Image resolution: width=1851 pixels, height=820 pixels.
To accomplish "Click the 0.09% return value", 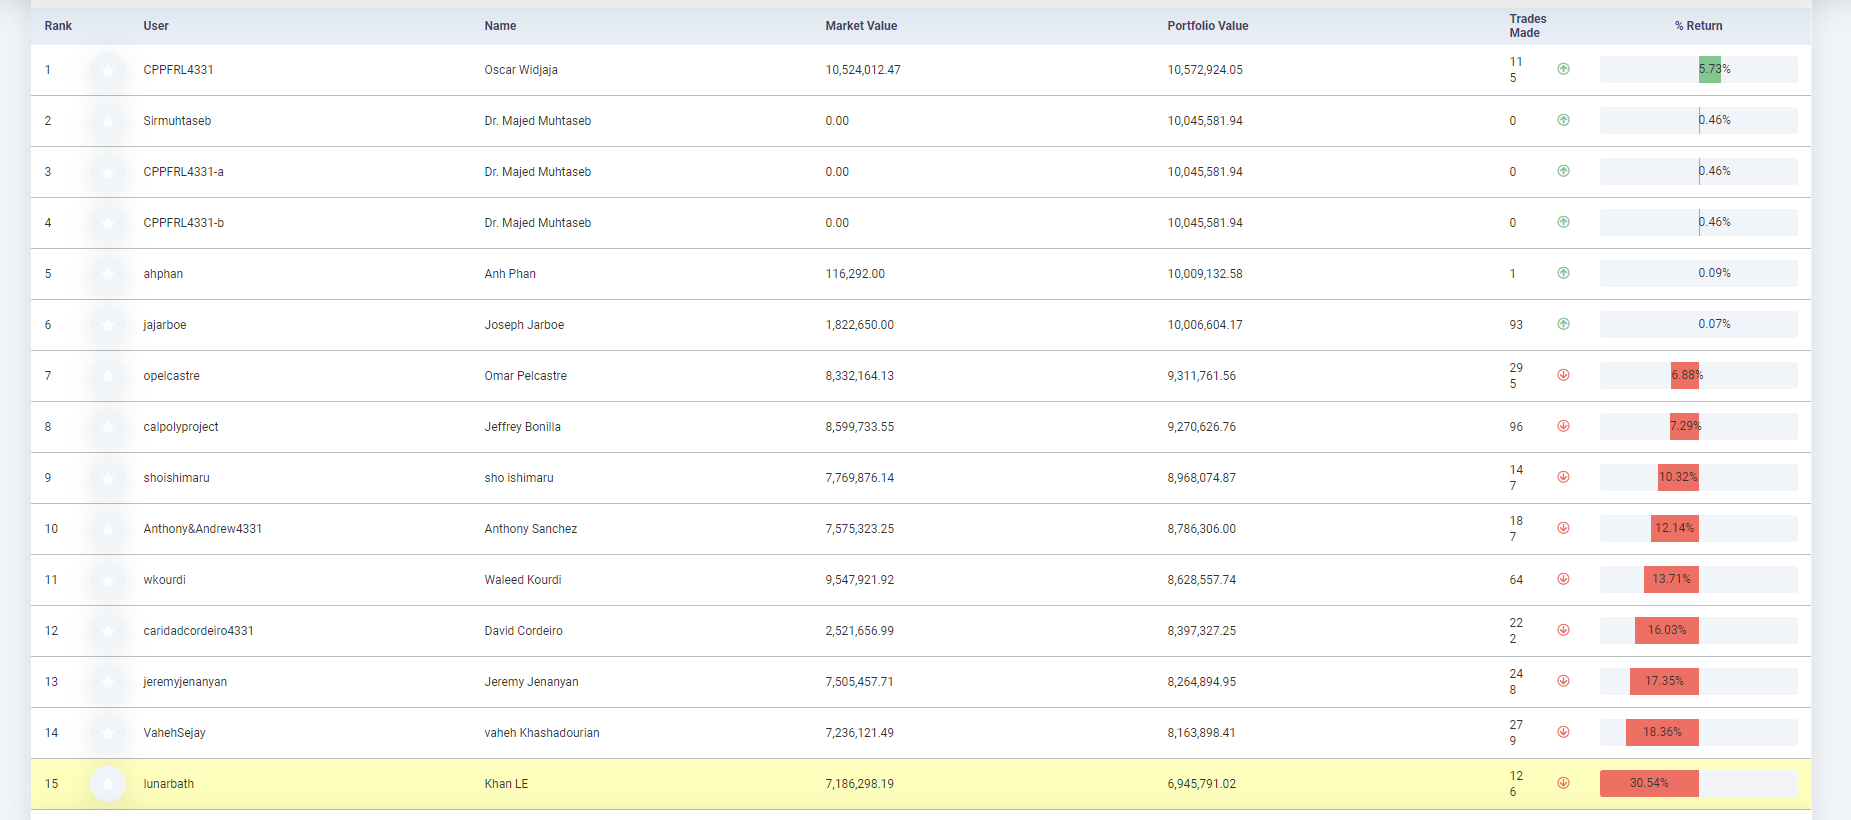I will tap(1714, 273).
